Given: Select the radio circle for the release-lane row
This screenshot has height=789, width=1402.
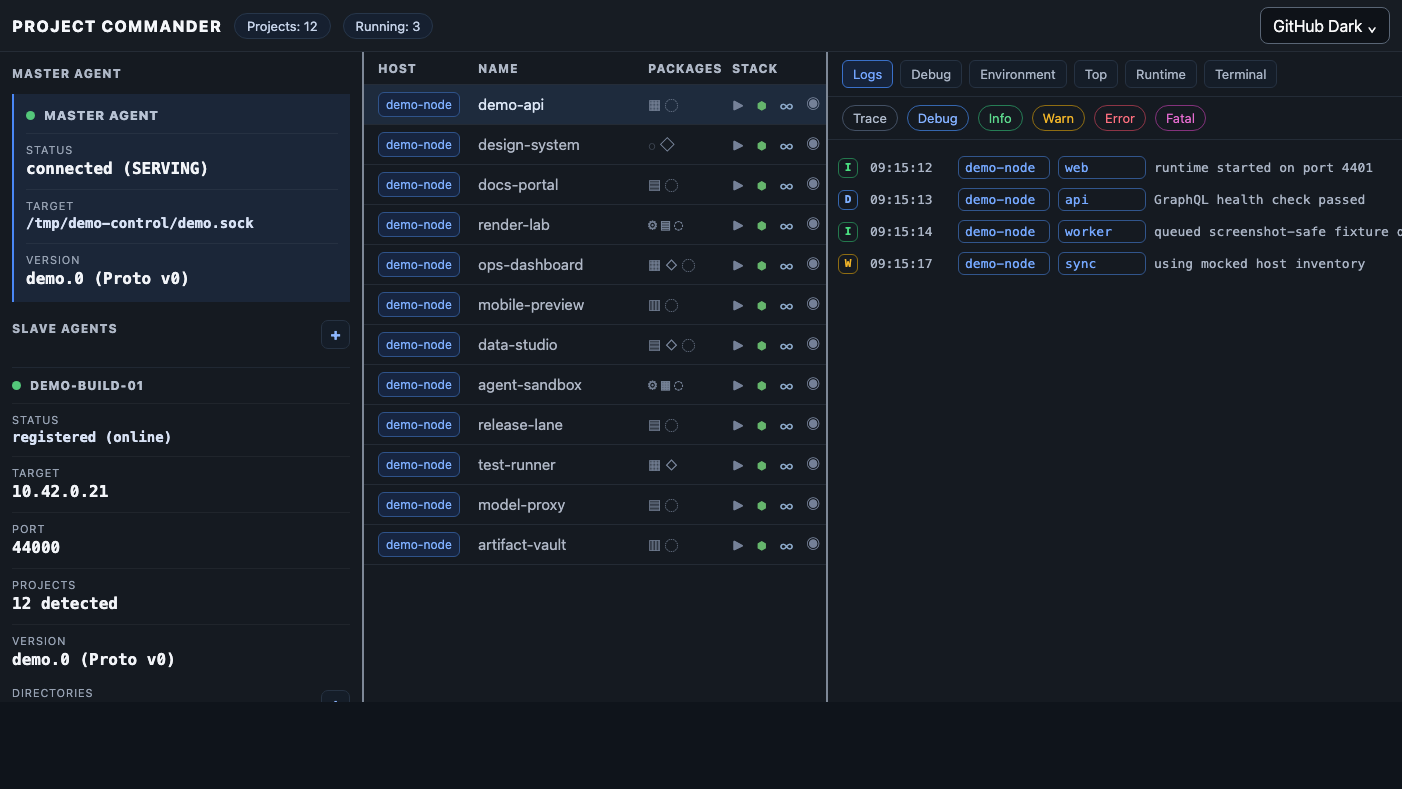Looking at the screenshot, I should click(x=813, y=424).
